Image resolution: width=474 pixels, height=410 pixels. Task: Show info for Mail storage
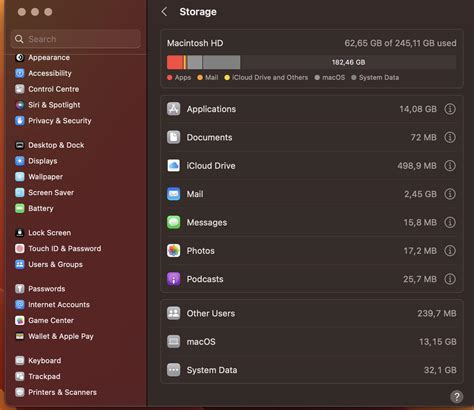click(x=450, y=194)
